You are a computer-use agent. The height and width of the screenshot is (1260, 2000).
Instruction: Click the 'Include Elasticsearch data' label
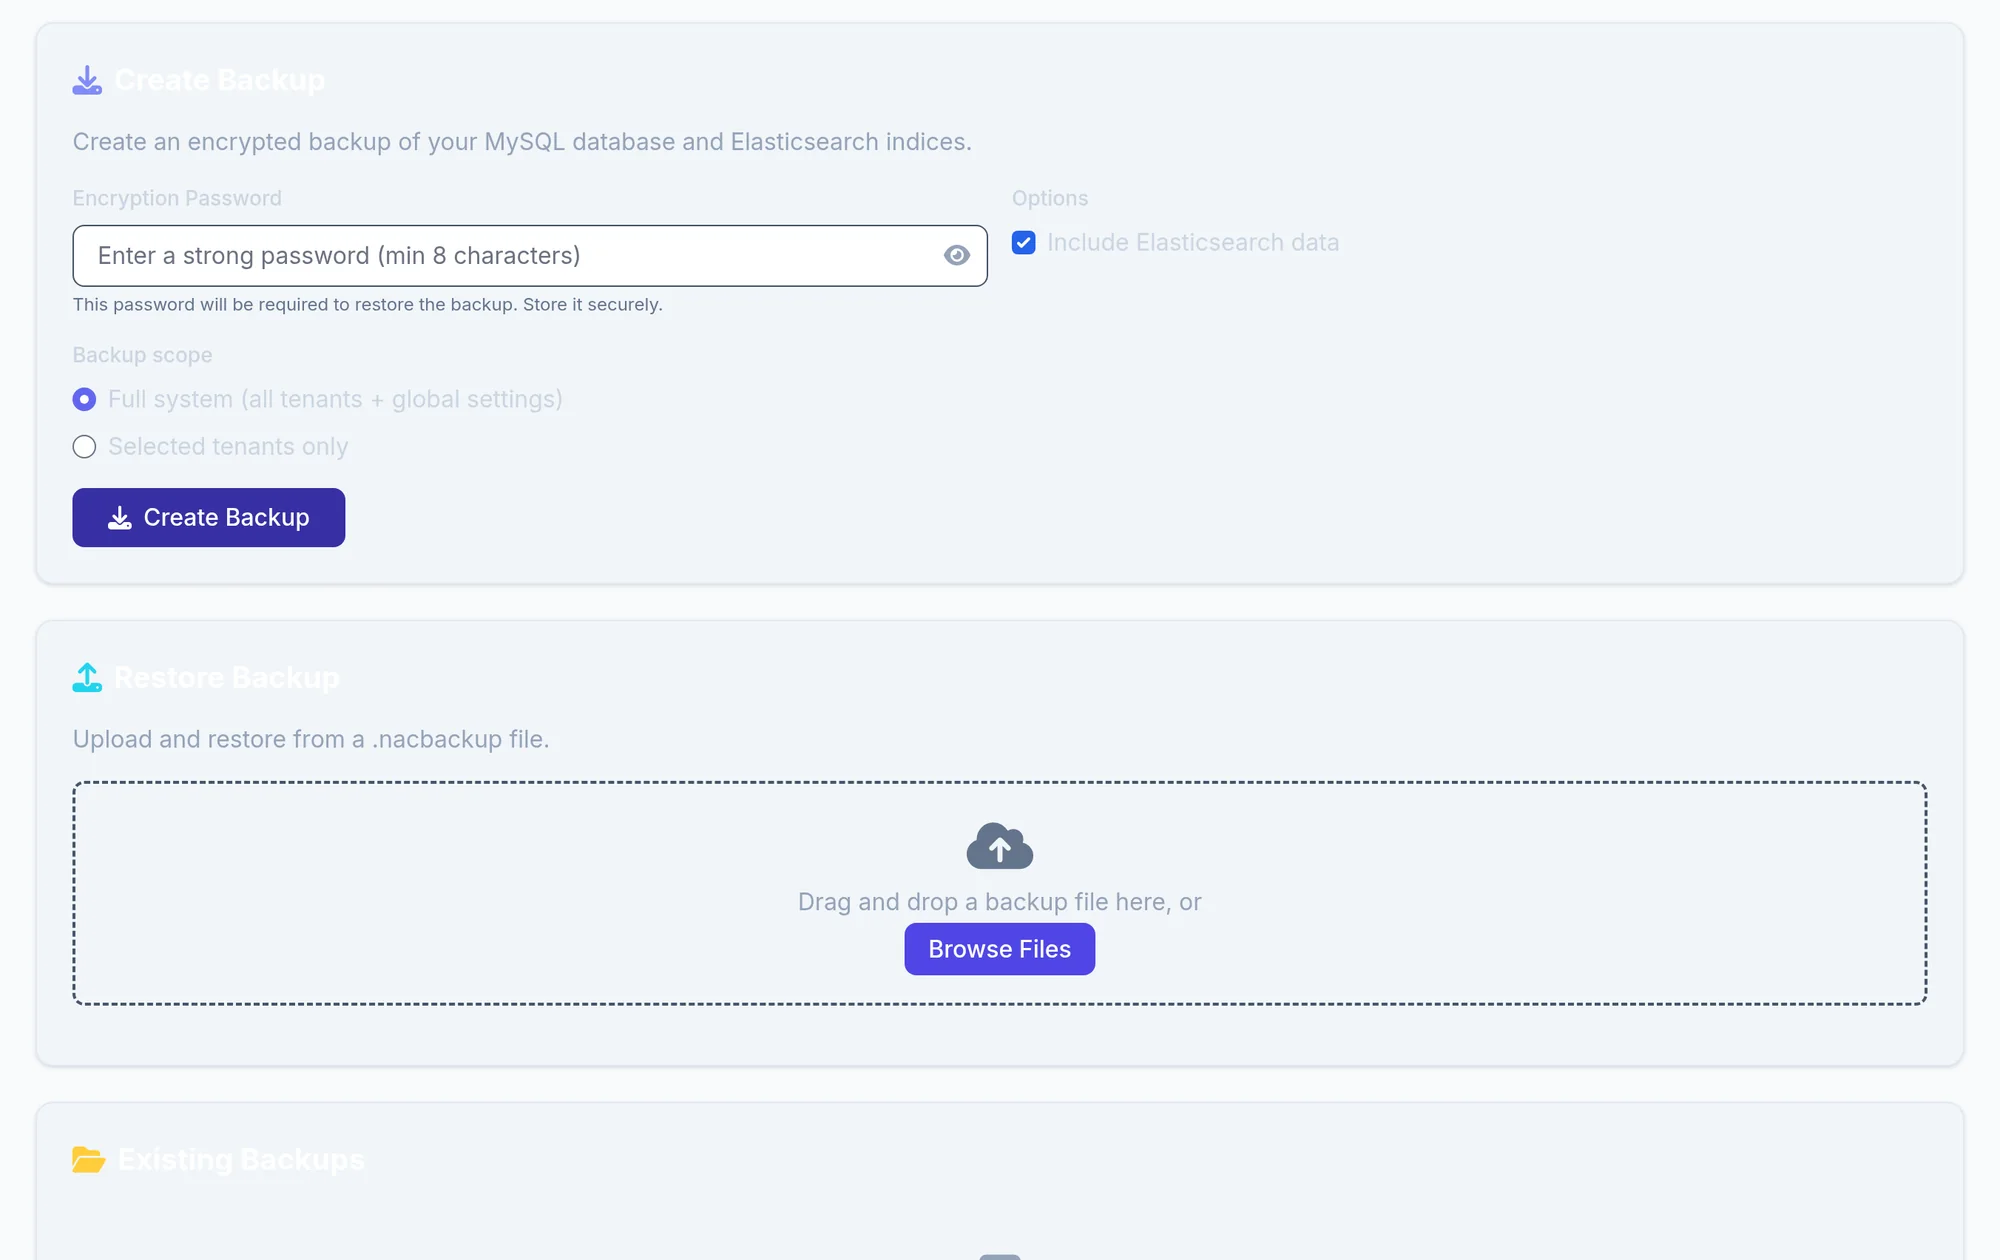[1193, 242]
